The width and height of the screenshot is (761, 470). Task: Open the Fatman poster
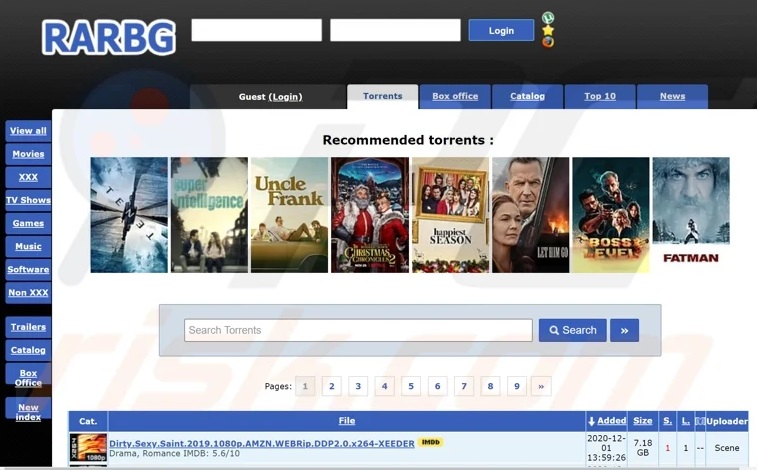coord(691,215)
